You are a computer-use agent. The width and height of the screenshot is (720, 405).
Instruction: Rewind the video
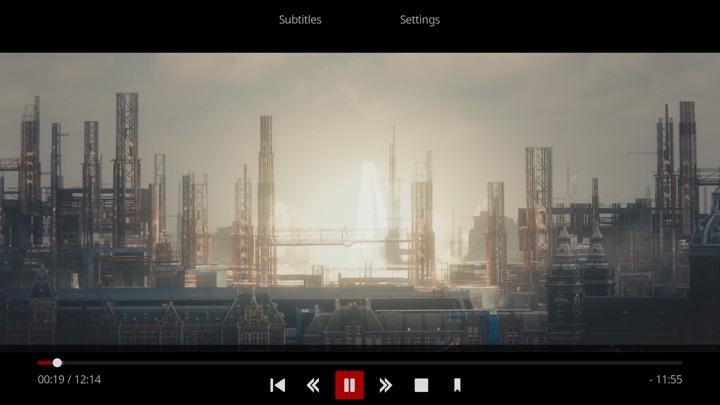pyautogui.click(x=313, y=385)
